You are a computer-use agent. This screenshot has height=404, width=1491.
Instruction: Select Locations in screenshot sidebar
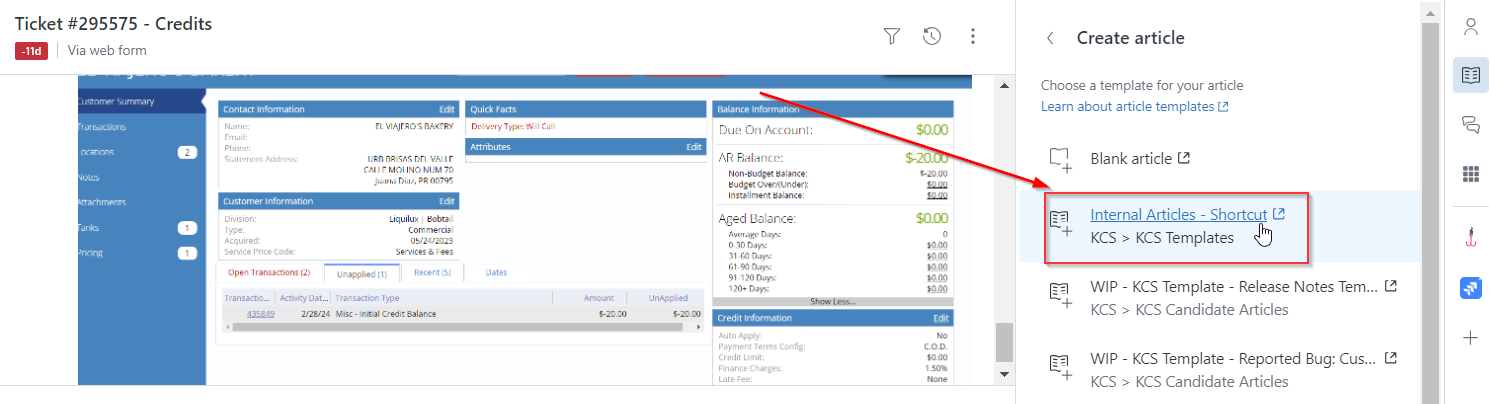pyautogui.click(x=97, y=152)
